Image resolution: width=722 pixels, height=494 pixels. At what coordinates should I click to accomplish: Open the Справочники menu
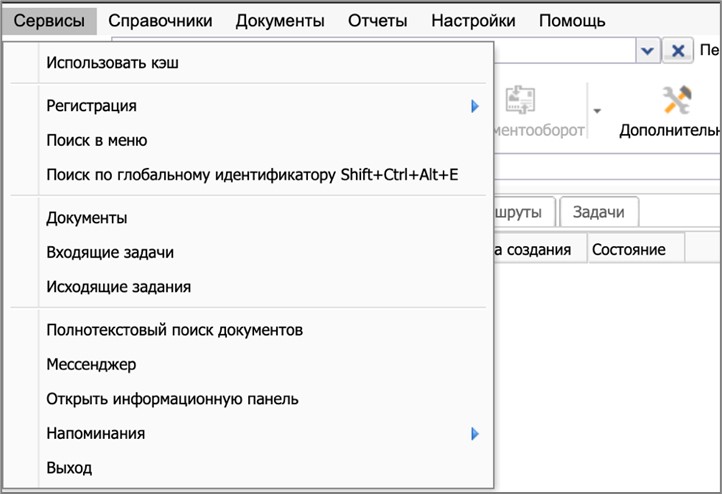tap(160, 20)
